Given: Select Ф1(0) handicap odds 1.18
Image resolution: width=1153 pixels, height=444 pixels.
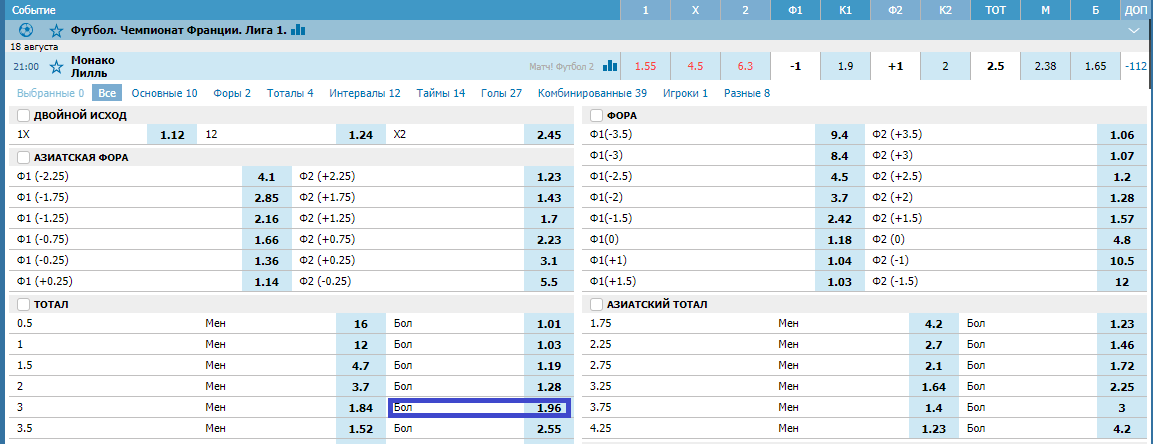Looking at the screenshot, I should [x=840, y=240].
